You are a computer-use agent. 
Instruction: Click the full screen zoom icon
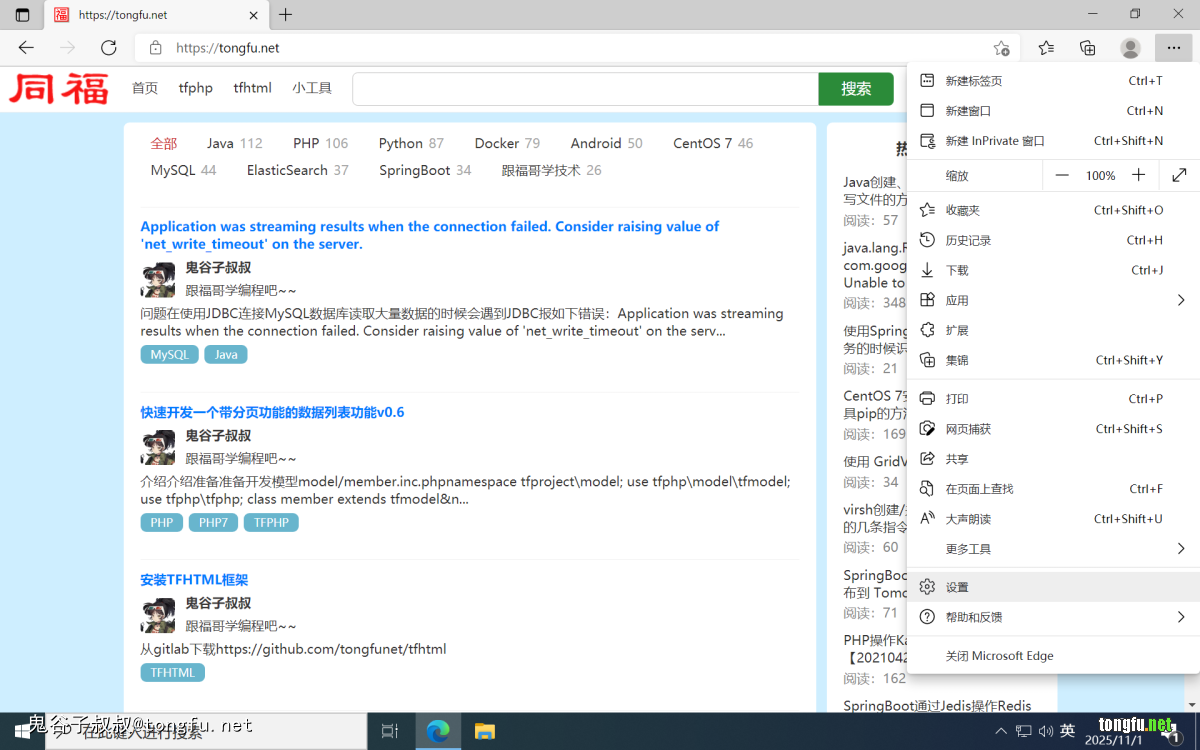(1179, 175)
